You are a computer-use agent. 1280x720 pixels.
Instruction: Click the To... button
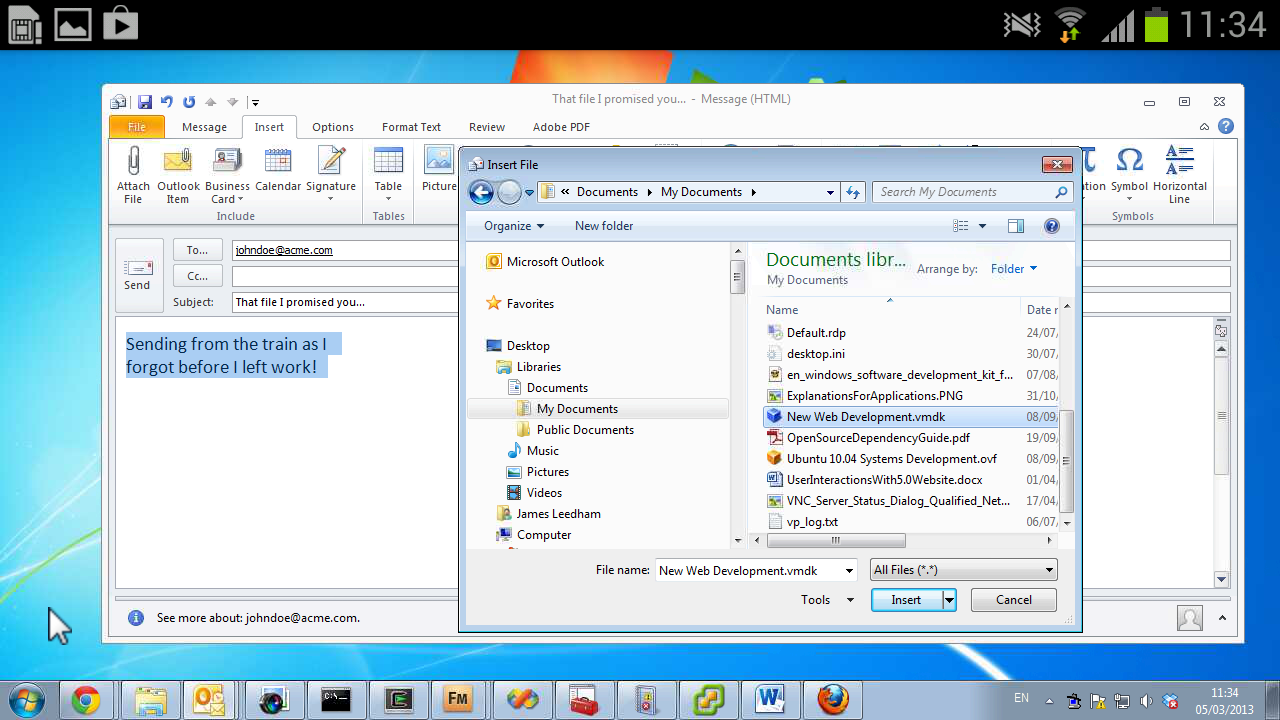pyautogui.click(x=198, y=250)
